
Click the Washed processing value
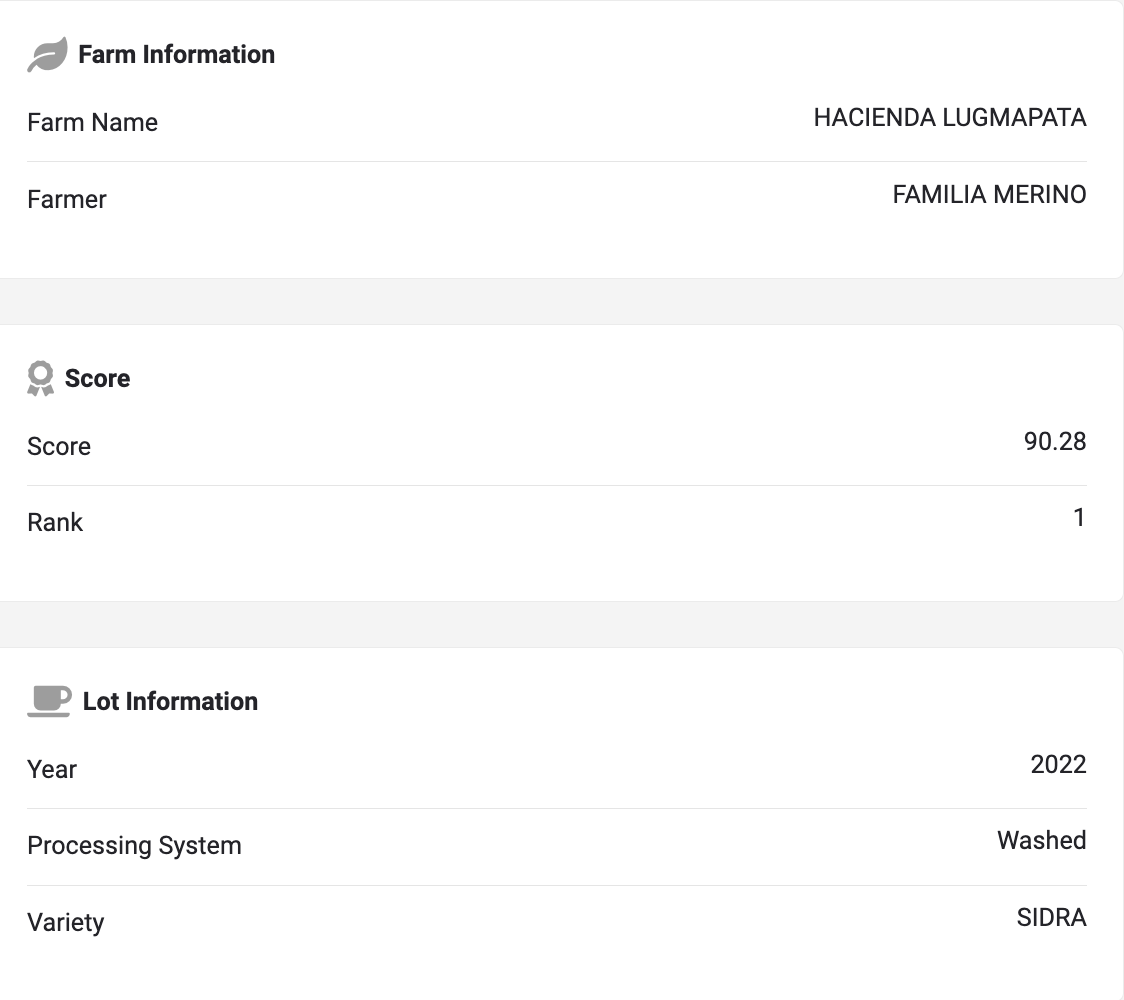coord(1041,840)
